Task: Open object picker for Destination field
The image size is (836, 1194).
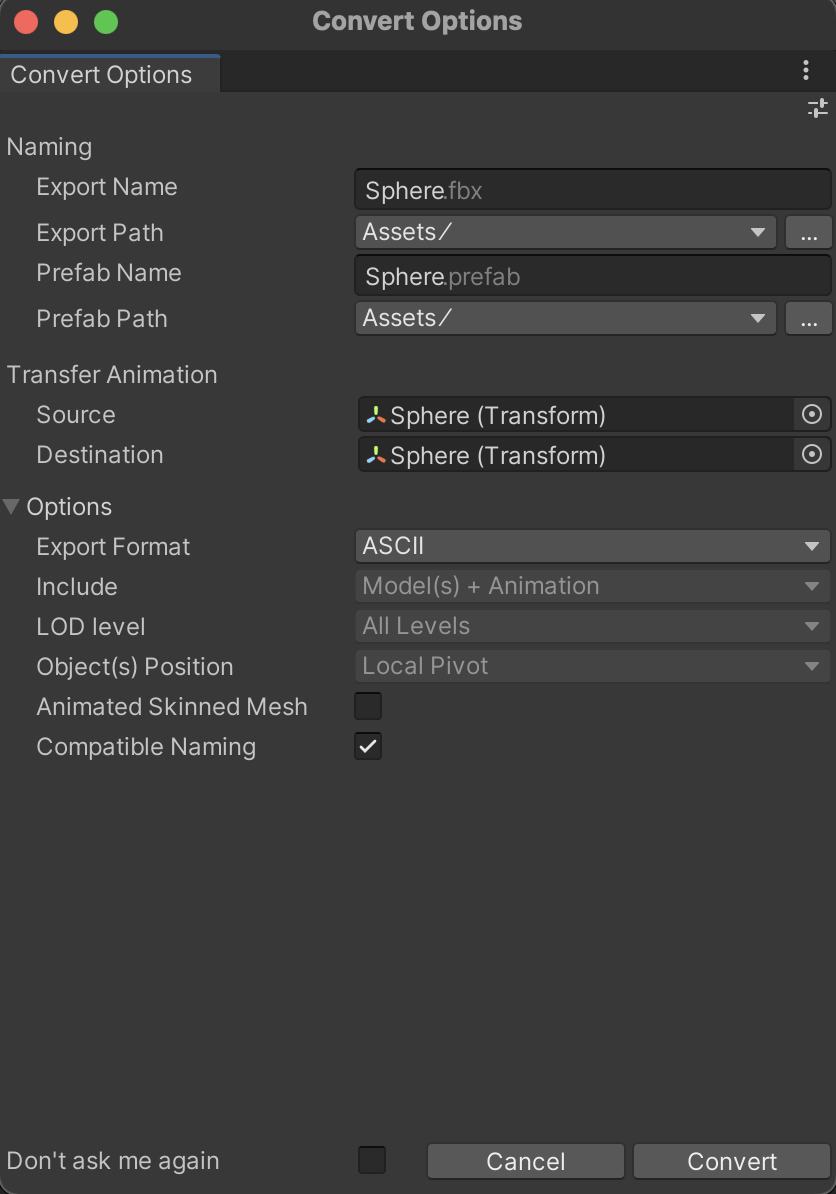Action: 812,455
